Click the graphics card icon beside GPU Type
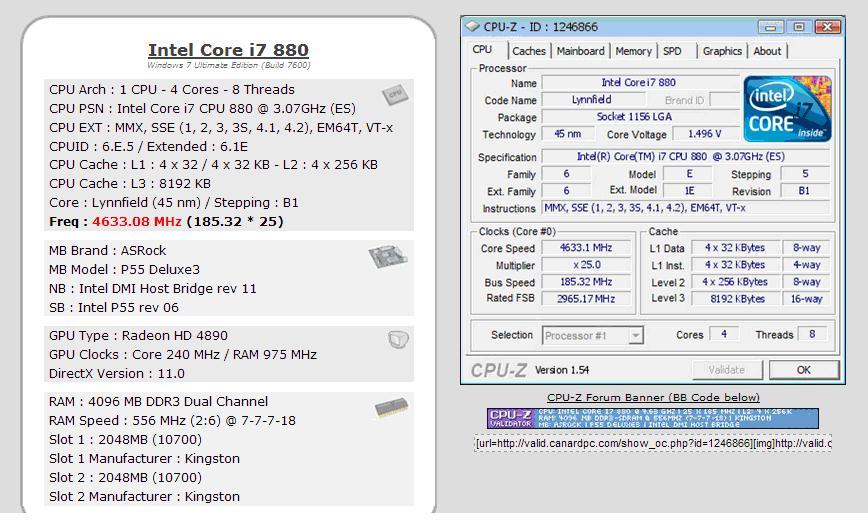Image resolution: width=868 pixels, height=527 pixels. click(398, 339)
